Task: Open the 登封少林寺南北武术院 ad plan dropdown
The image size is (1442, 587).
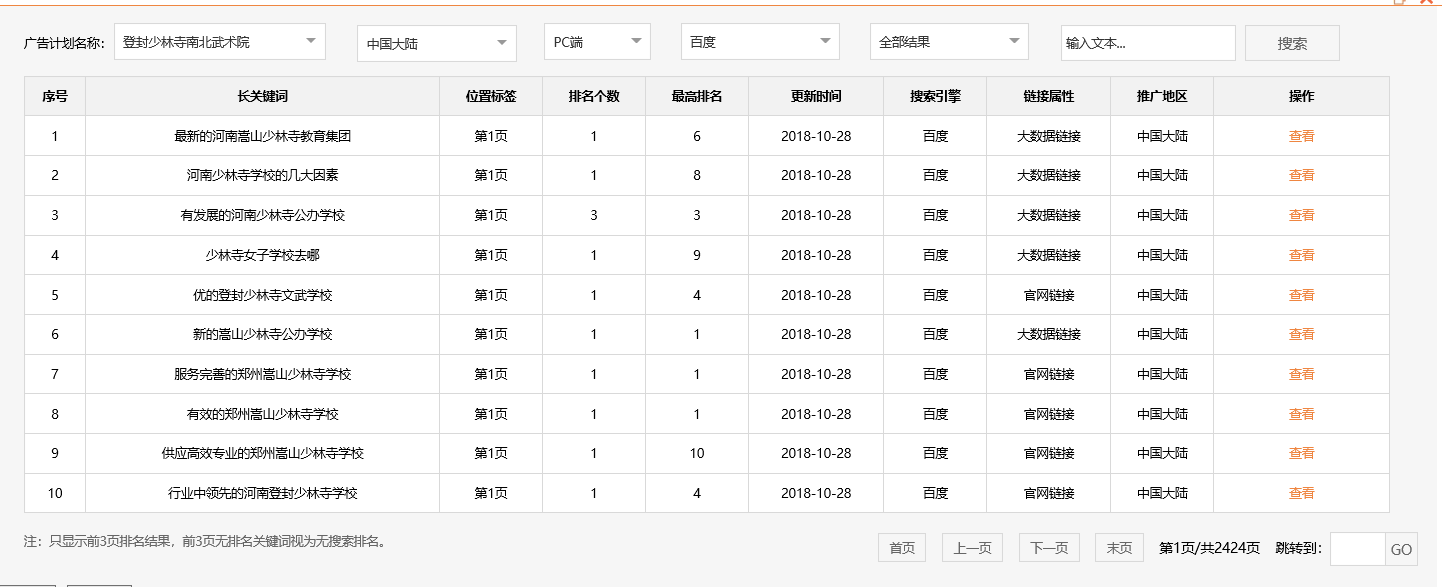Action: tap(219, 42)
